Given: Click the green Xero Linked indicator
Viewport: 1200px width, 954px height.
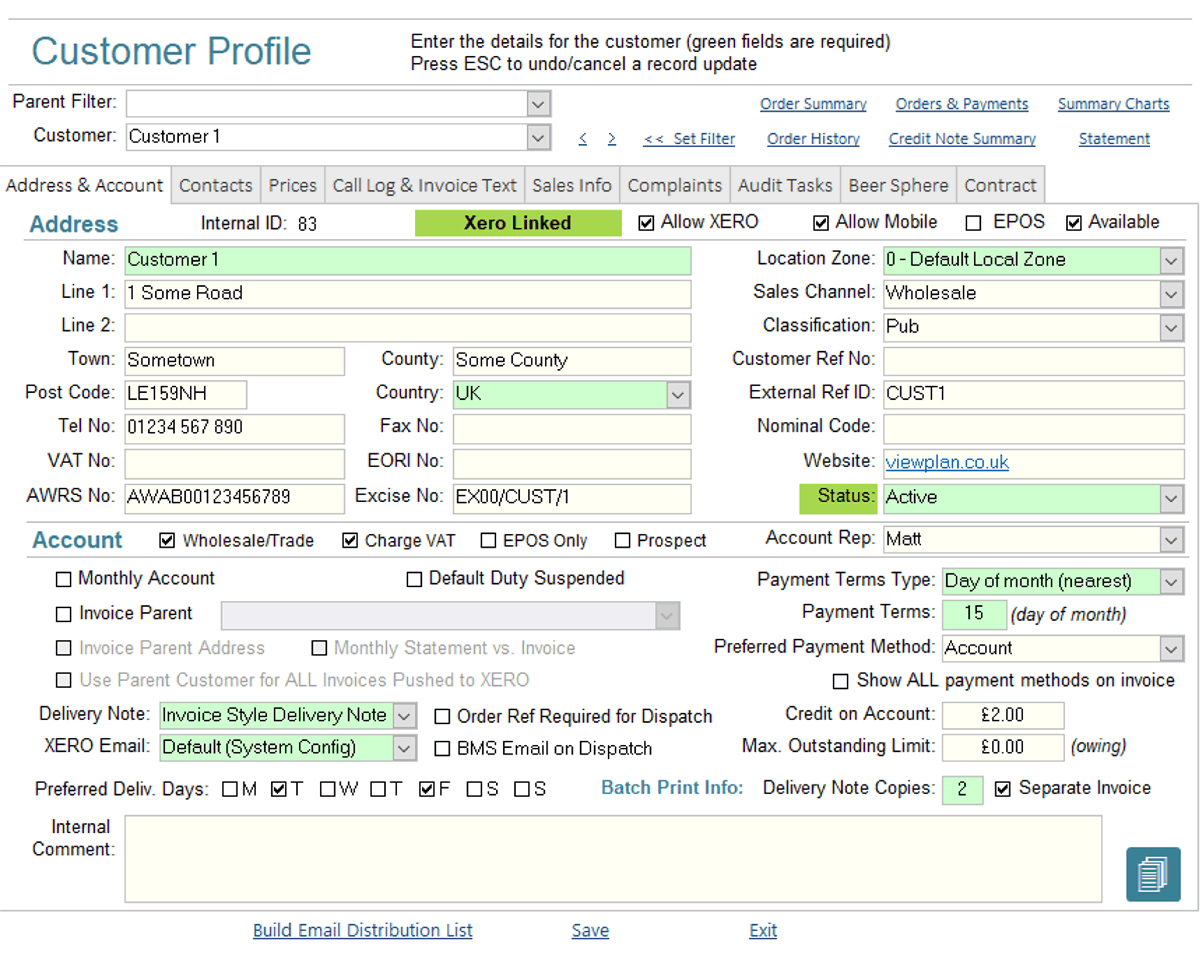Looking at the screenshot, I should click(517, 223).
